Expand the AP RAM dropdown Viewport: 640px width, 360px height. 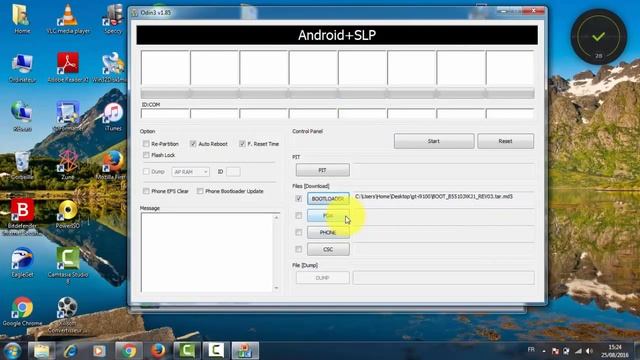pyautogui.click(x=191, y=172)
